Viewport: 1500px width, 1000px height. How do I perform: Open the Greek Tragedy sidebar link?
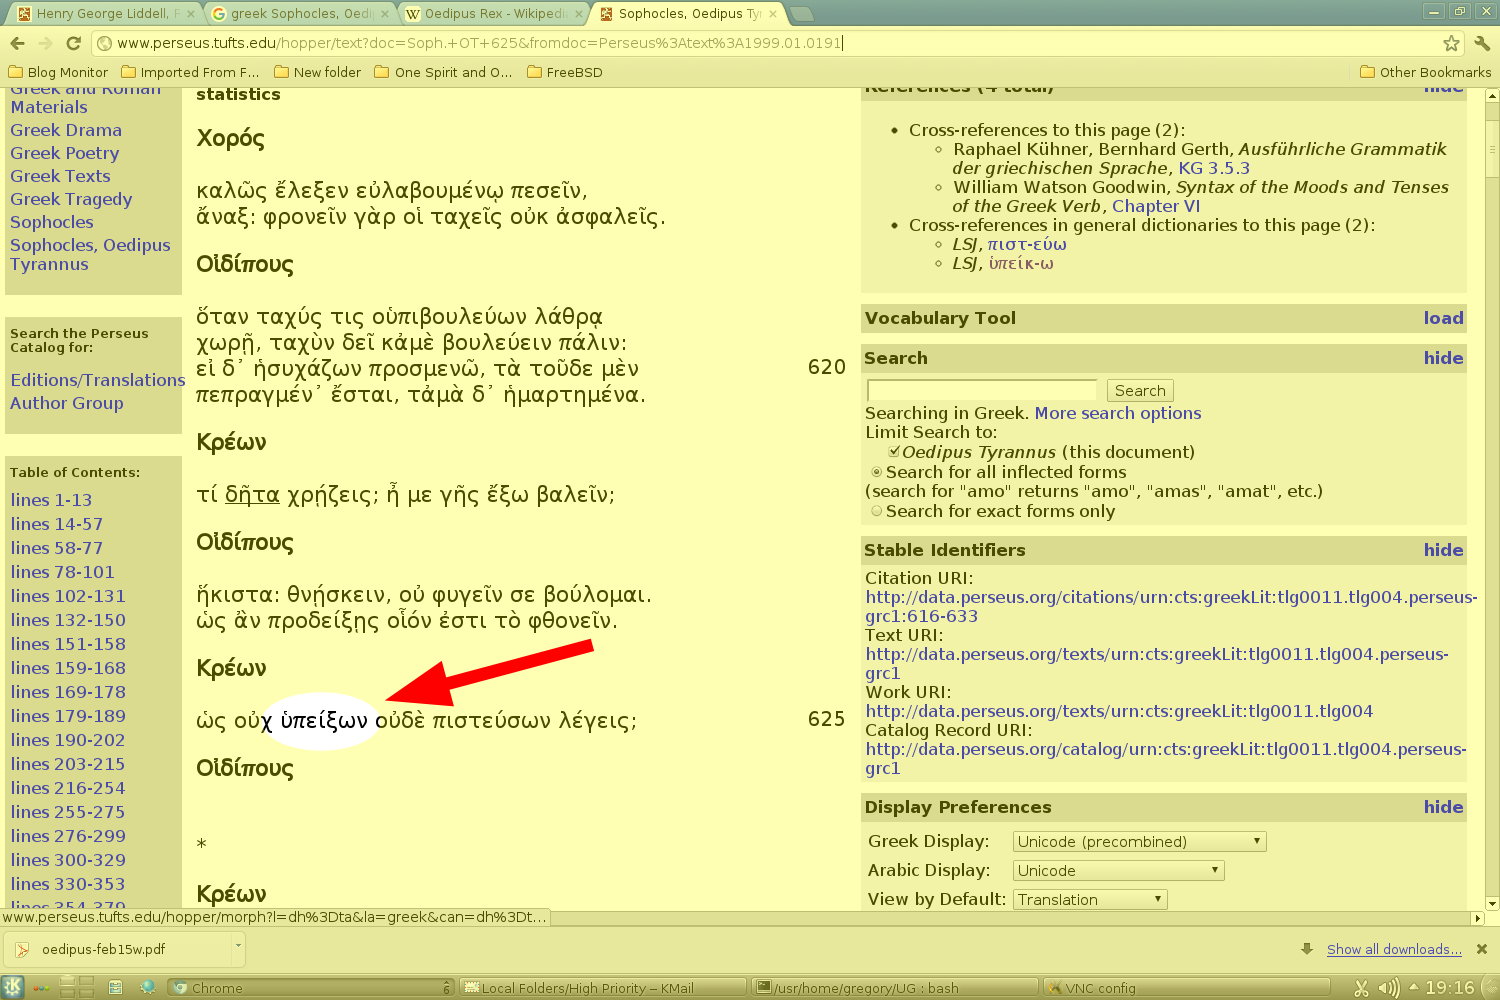click(71, 199)
